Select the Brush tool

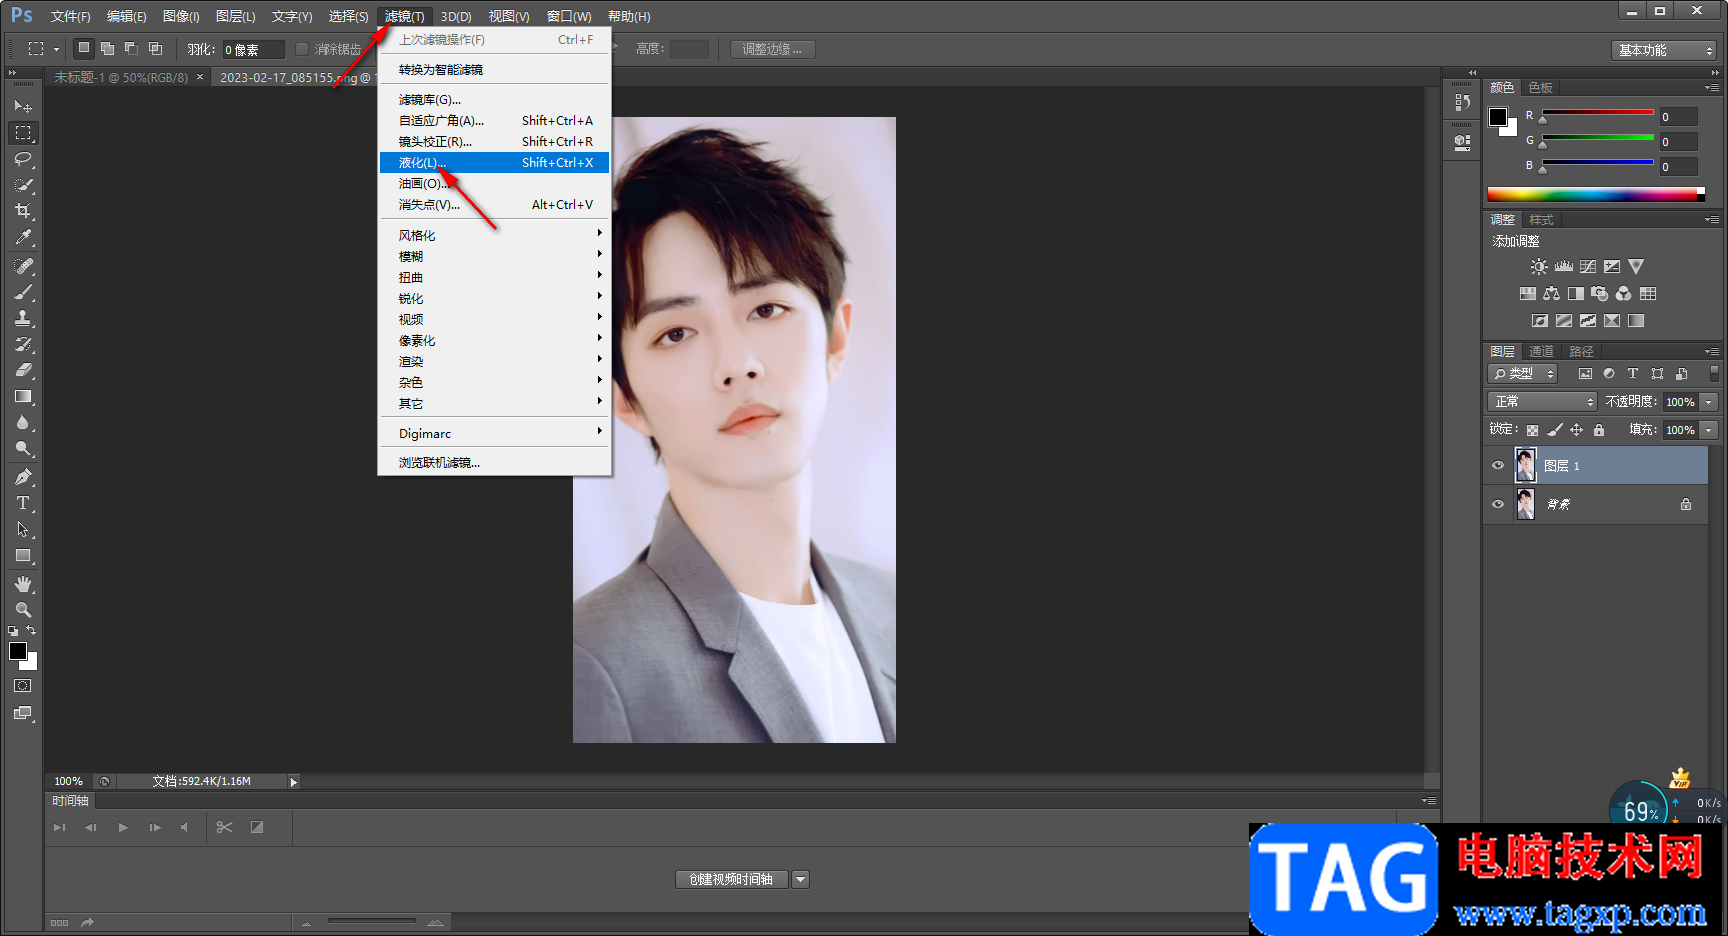(23, 292)
